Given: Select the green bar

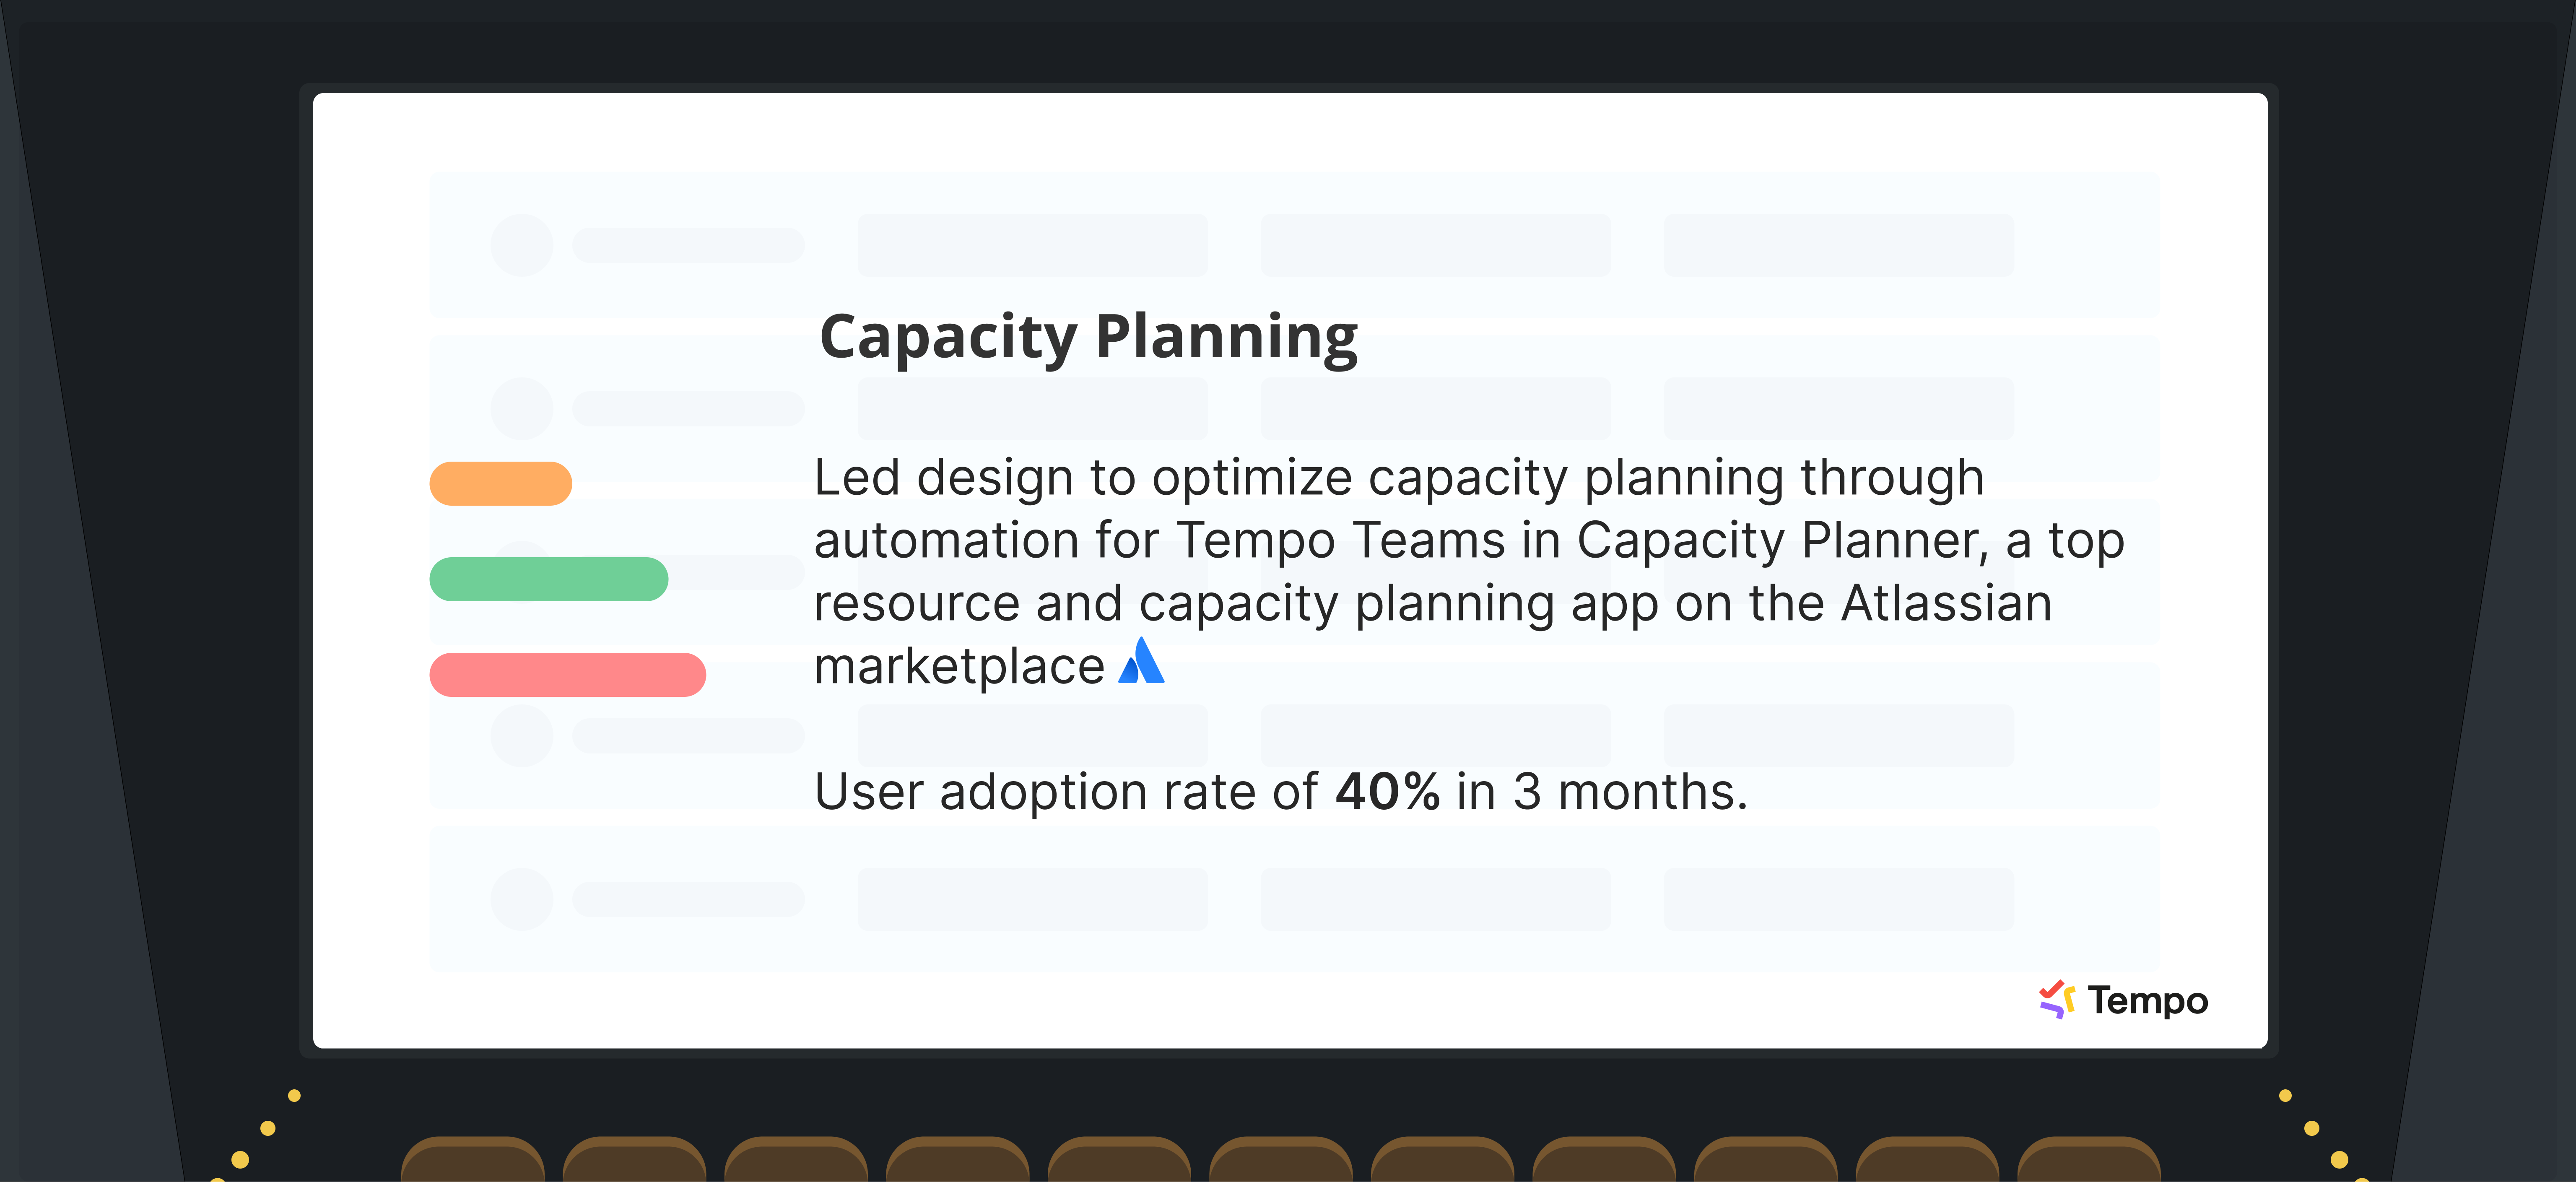Looking at the screenshot, I should (x=548, y=579).
